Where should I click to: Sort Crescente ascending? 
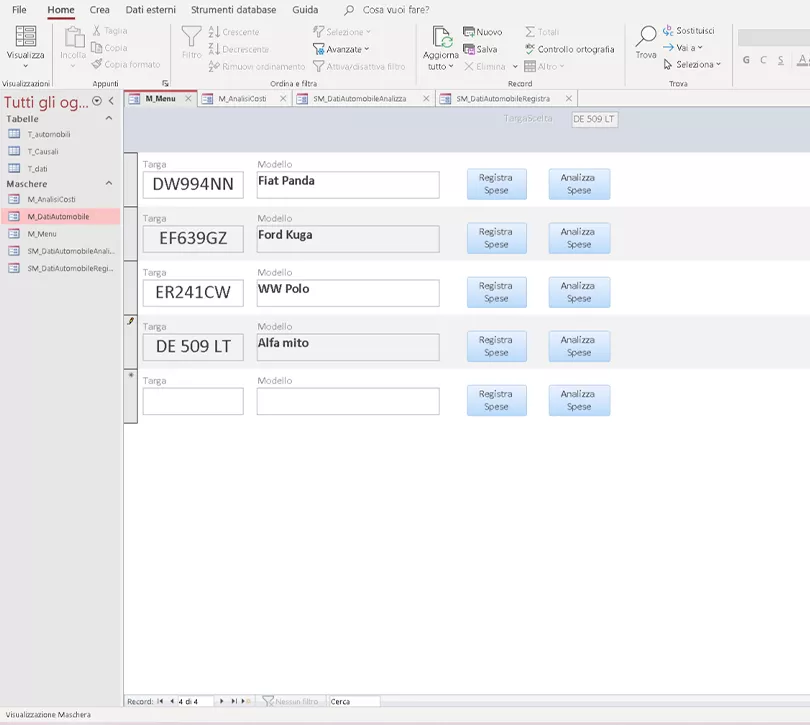[x=234, y=32]
